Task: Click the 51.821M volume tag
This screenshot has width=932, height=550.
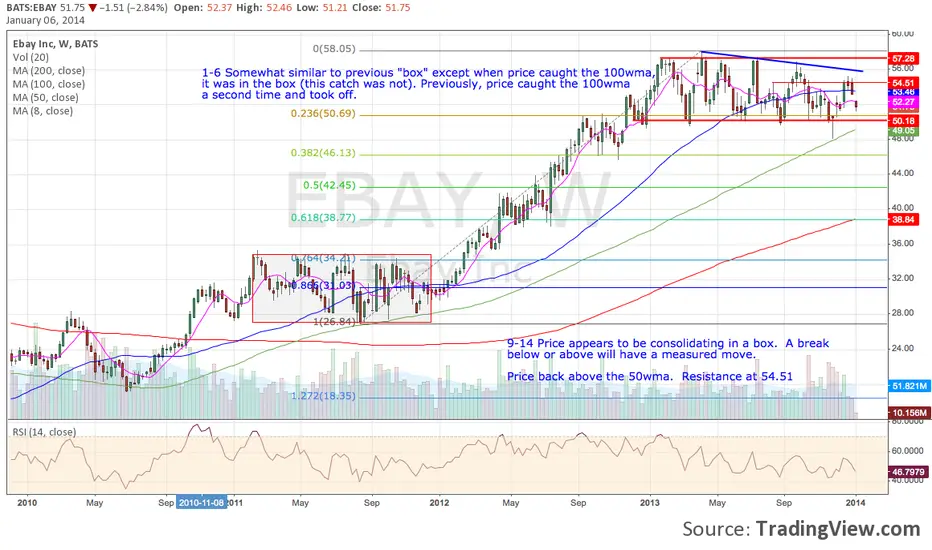Action: click(x=909, y=386)
